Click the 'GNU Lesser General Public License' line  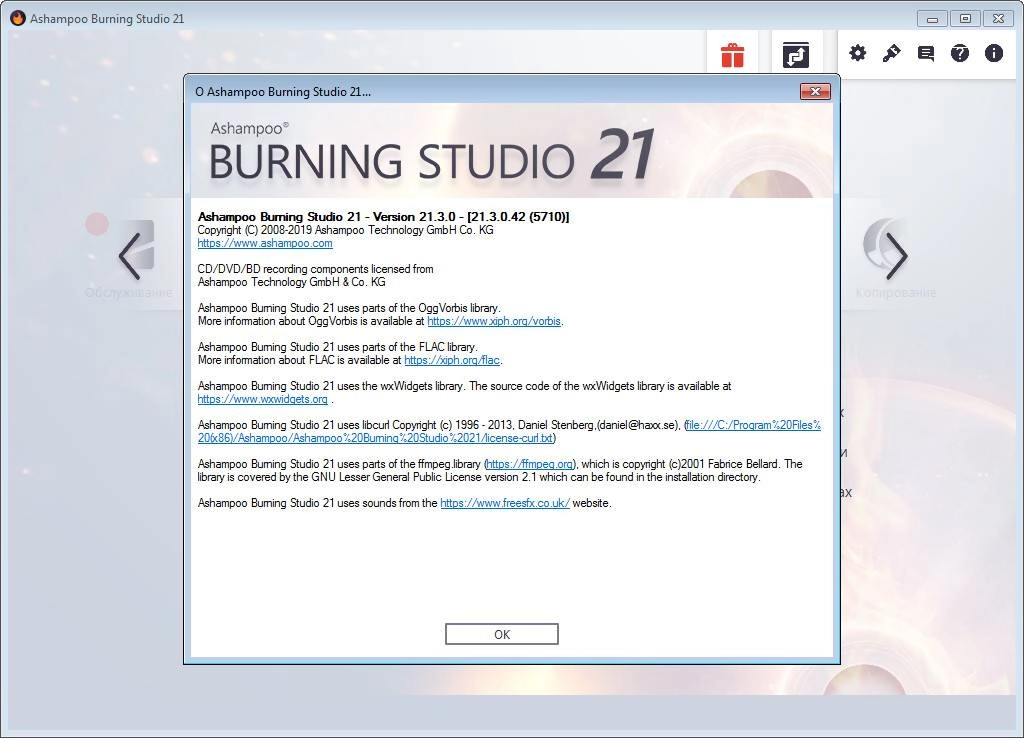479,477
